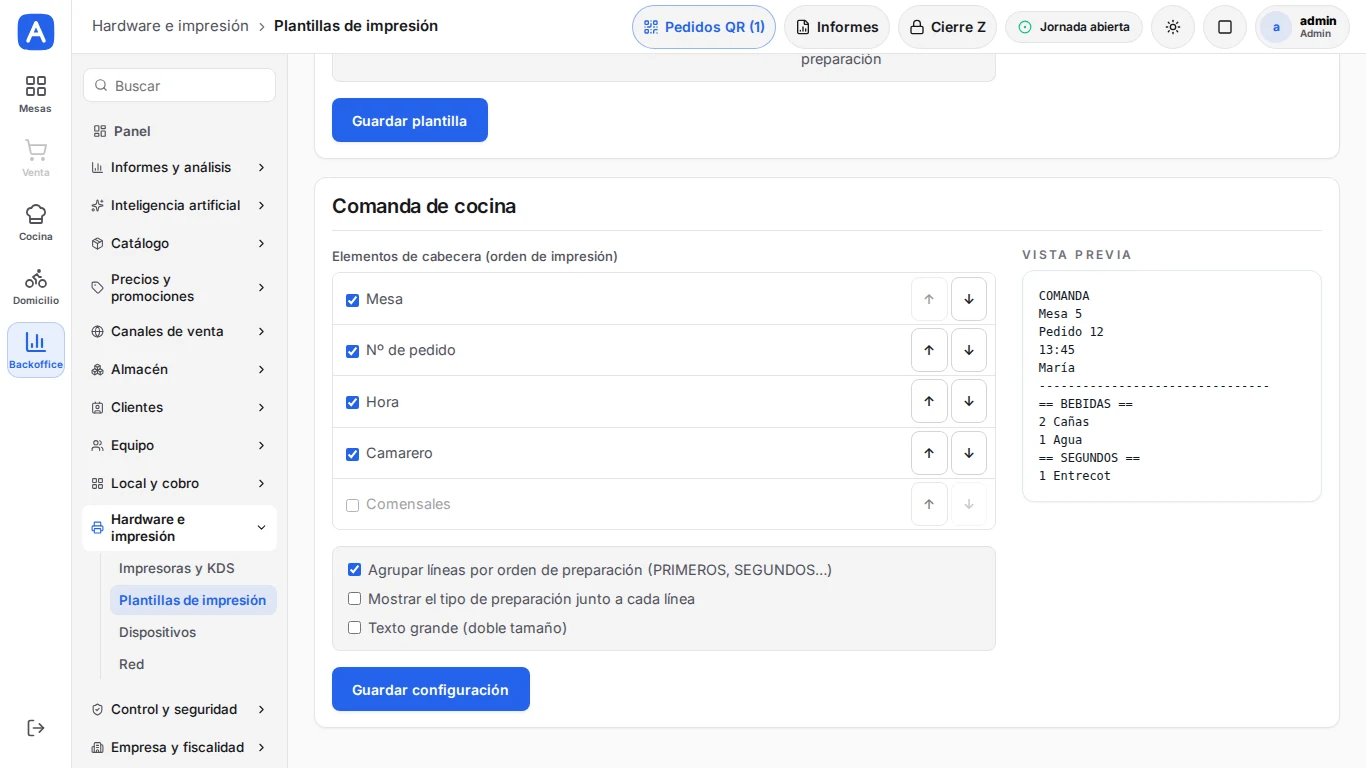Viewport: 1366px width, 768px height.
Task: Enable Mostrar el tipo de preparación checkbox
Action: [354, 599]
